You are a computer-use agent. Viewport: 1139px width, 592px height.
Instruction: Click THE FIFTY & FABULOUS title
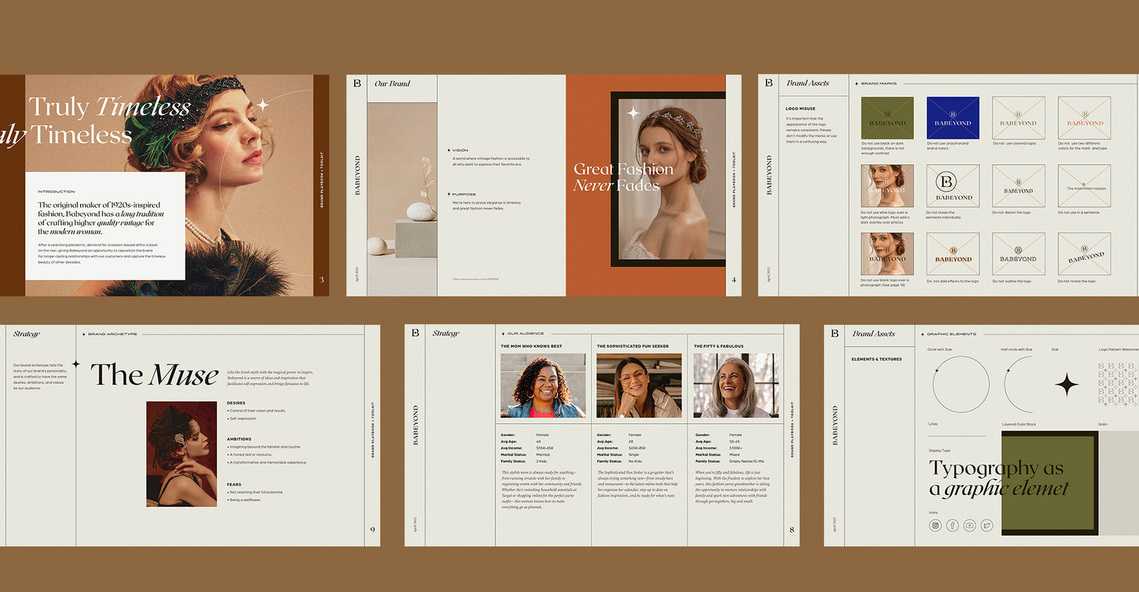coord(718,346)
